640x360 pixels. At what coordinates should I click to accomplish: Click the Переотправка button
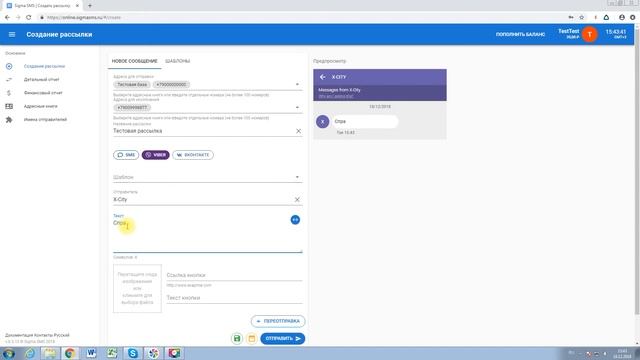click(x=278, y=321)
